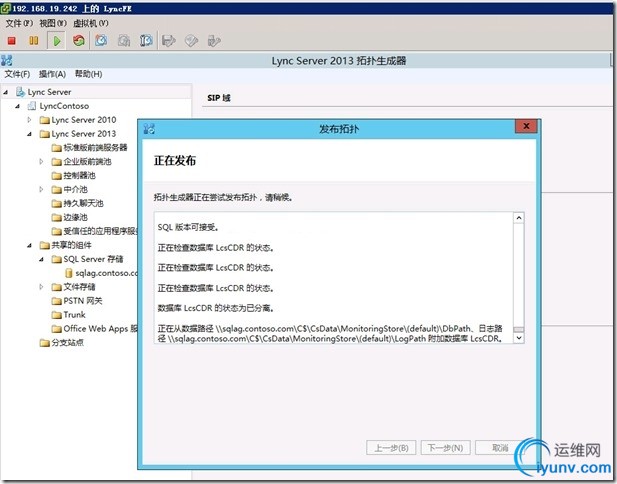Click the log scrollbar up arrow
The image size is (617, 484).
[519, 218]
